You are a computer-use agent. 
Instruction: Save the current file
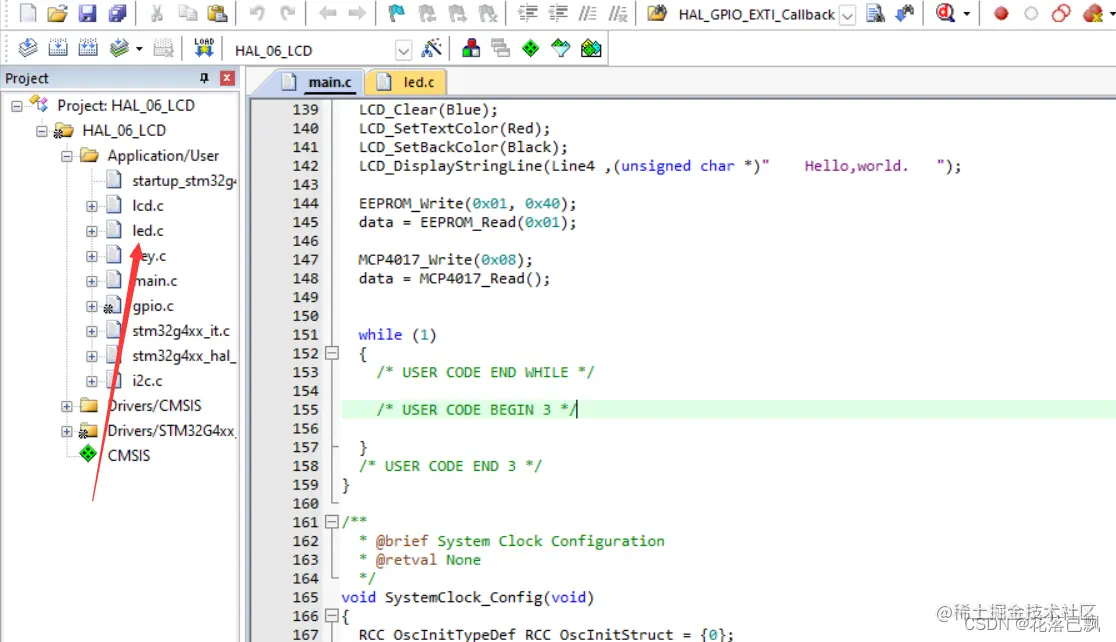(87, 14)
